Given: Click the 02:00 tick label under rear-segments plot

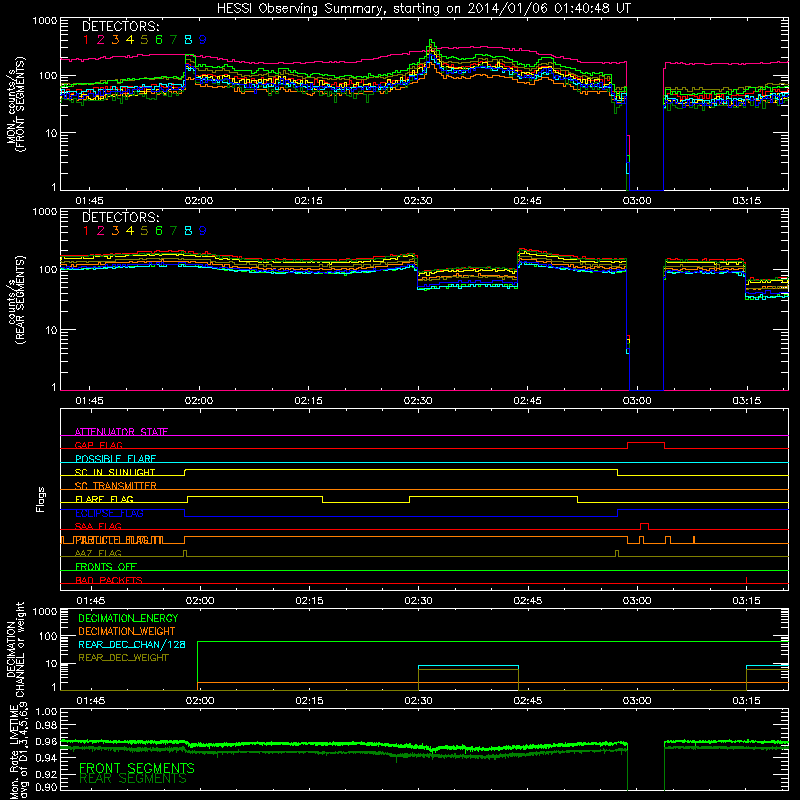Looking at the screenshot, I should (199, 401).
